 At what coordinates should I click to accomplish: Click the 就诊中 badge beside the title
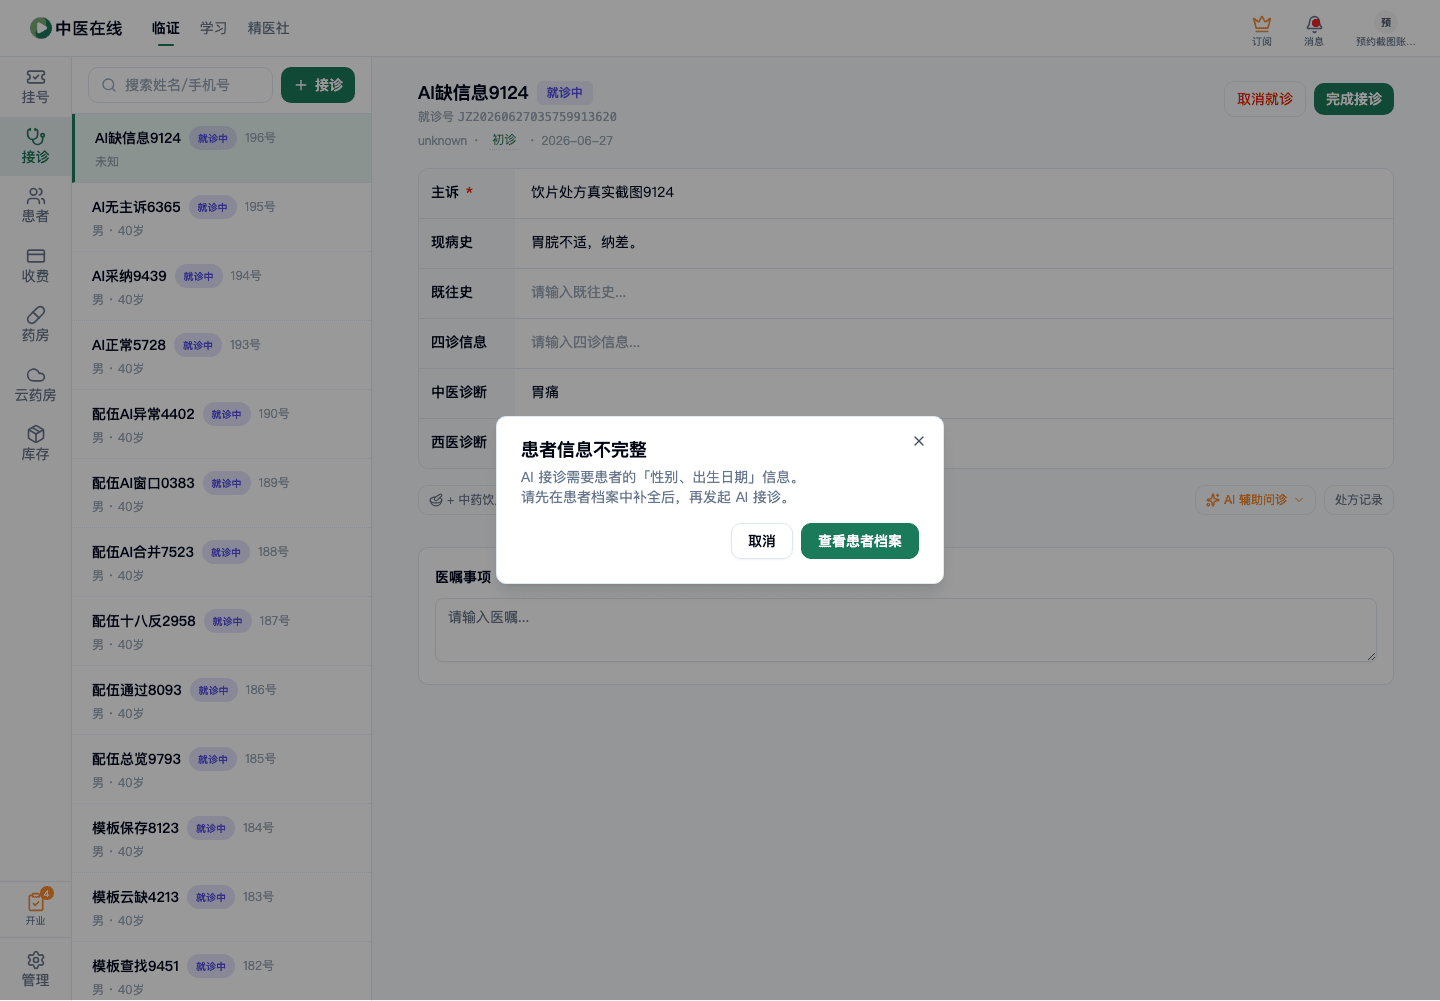click(565, 93)
